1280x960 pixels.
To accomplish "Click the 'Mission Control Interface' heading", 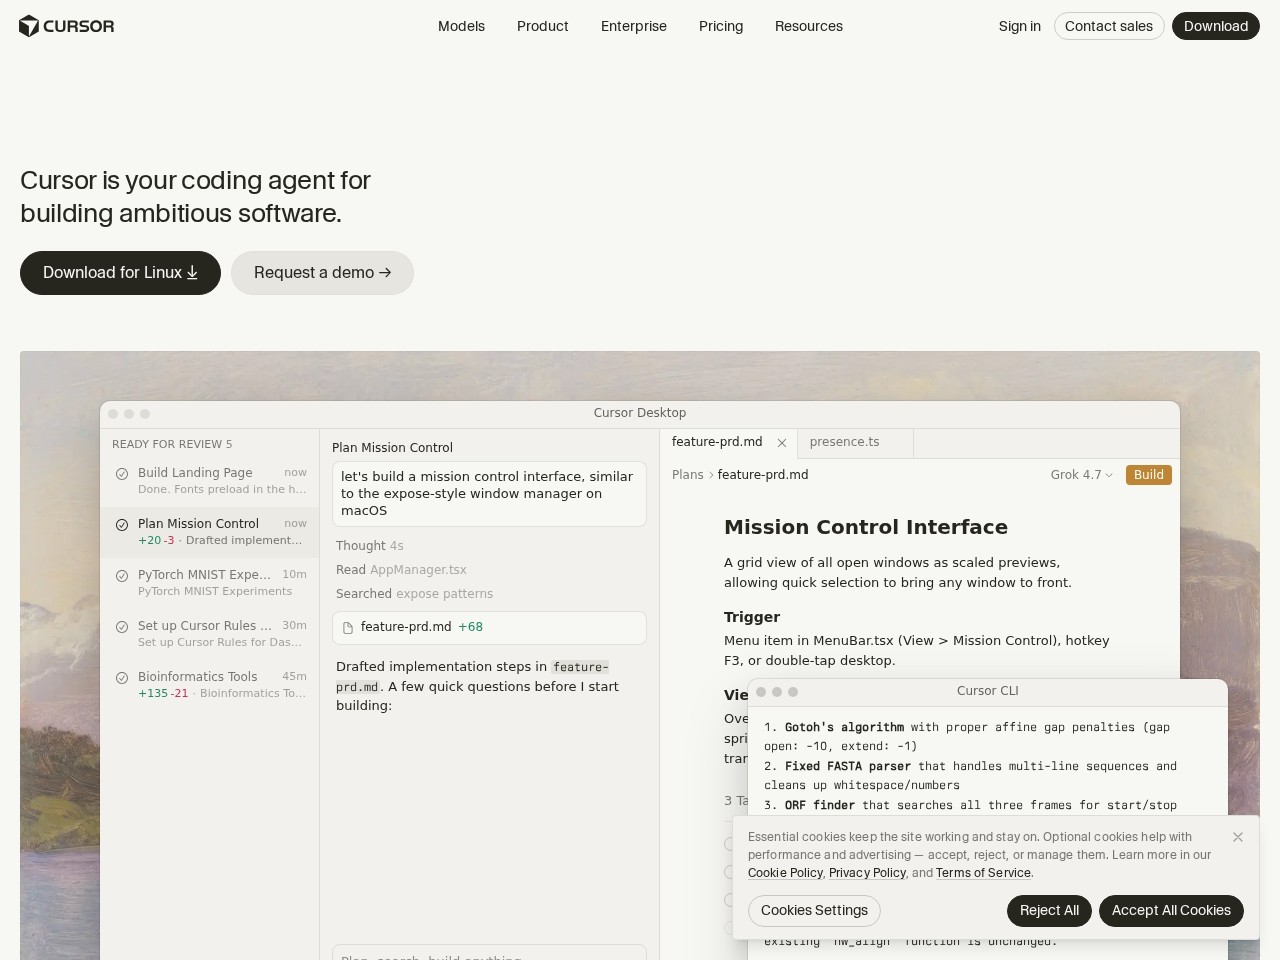I will point(866,527).
